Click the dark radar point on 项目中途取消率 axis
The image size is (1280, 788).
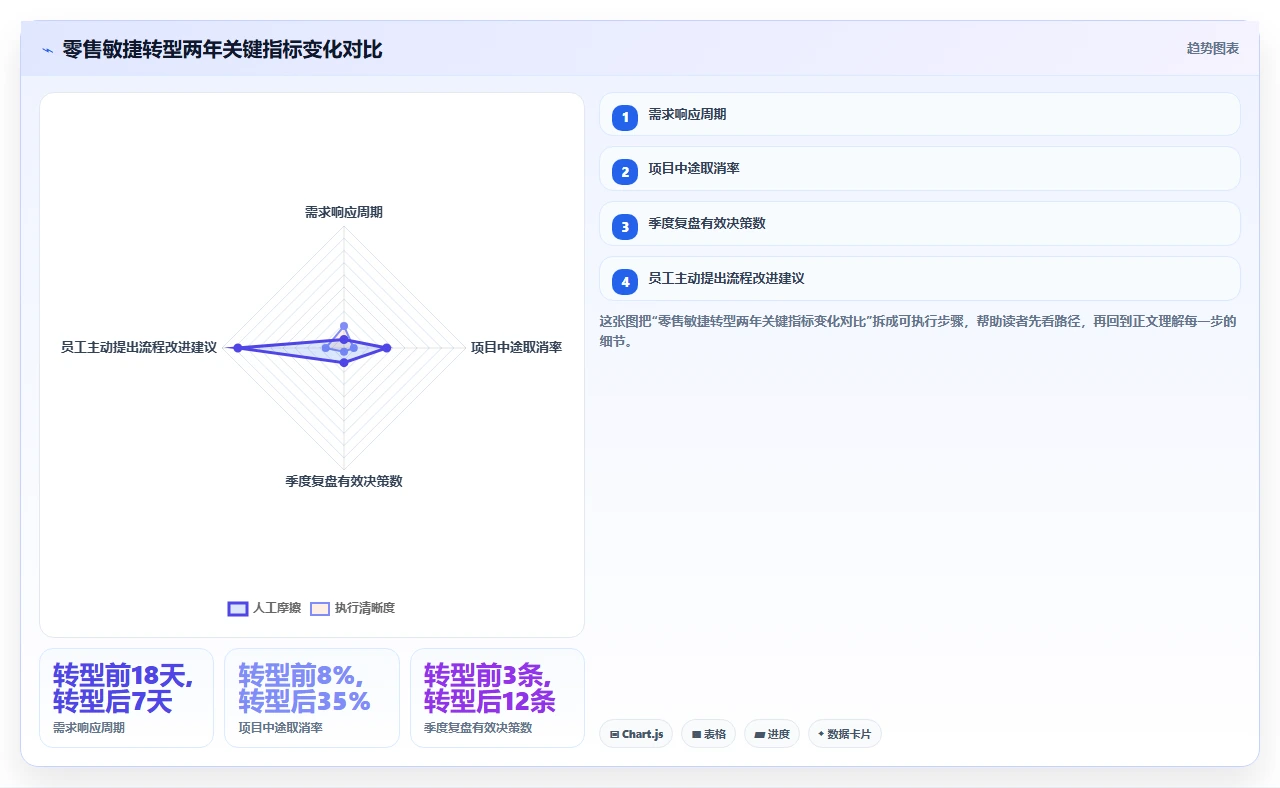click(387, 348)
